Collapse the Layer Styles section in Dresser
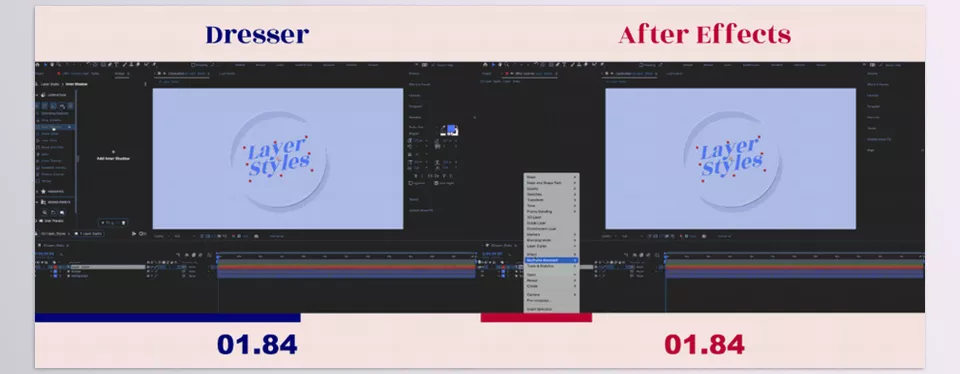Image resolution: width=960 pixels, height=374 pixels. (37, 95)
